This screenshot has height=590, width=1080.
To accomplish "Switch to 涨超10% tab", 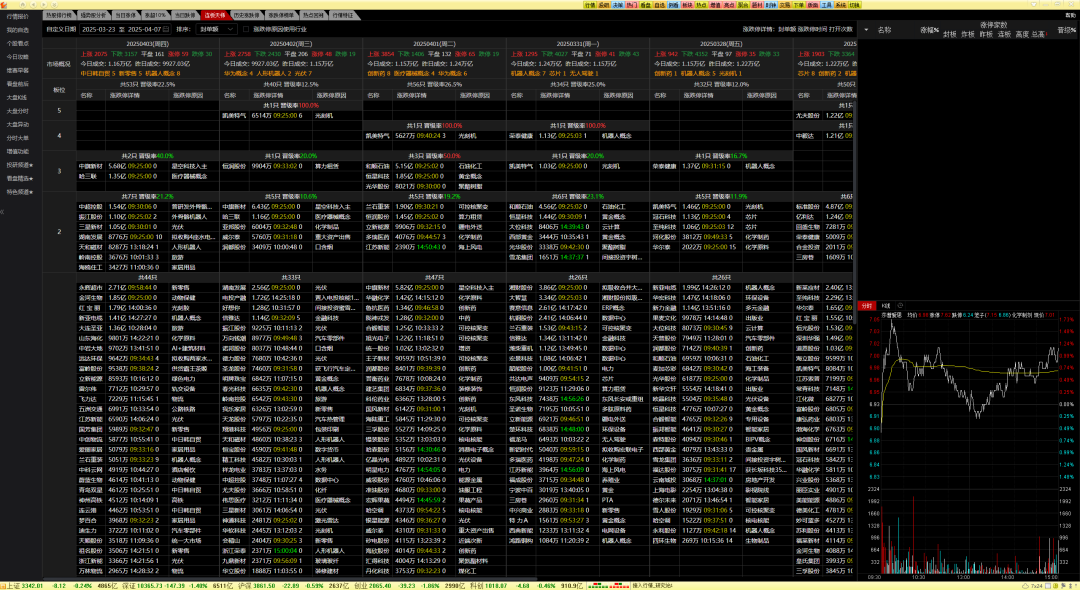I will [154, 15].
